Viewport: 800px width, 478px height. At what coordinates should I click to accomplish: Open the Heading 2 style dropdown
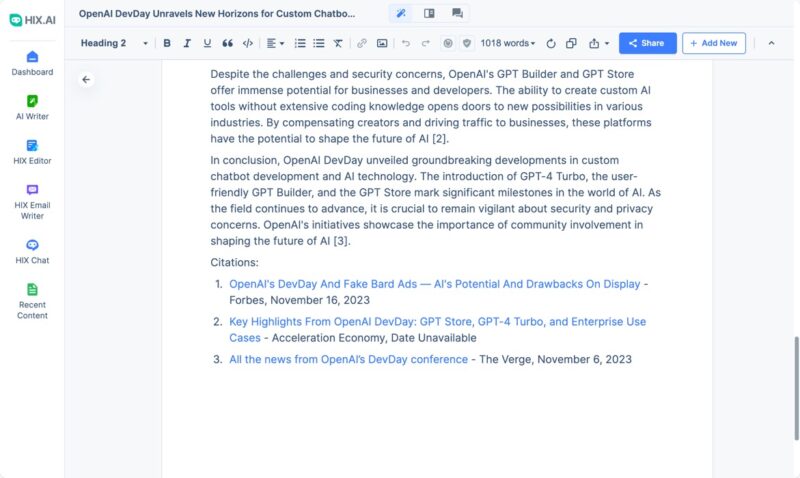[x=114, y=43]
